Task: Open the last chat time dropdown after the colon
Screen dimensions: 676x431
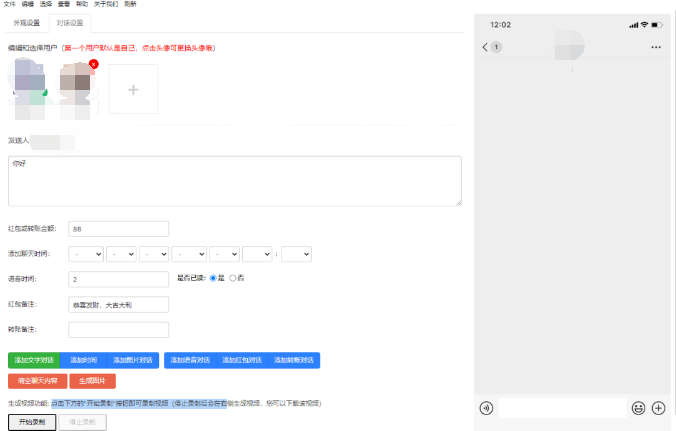Action: click(296, 254)
